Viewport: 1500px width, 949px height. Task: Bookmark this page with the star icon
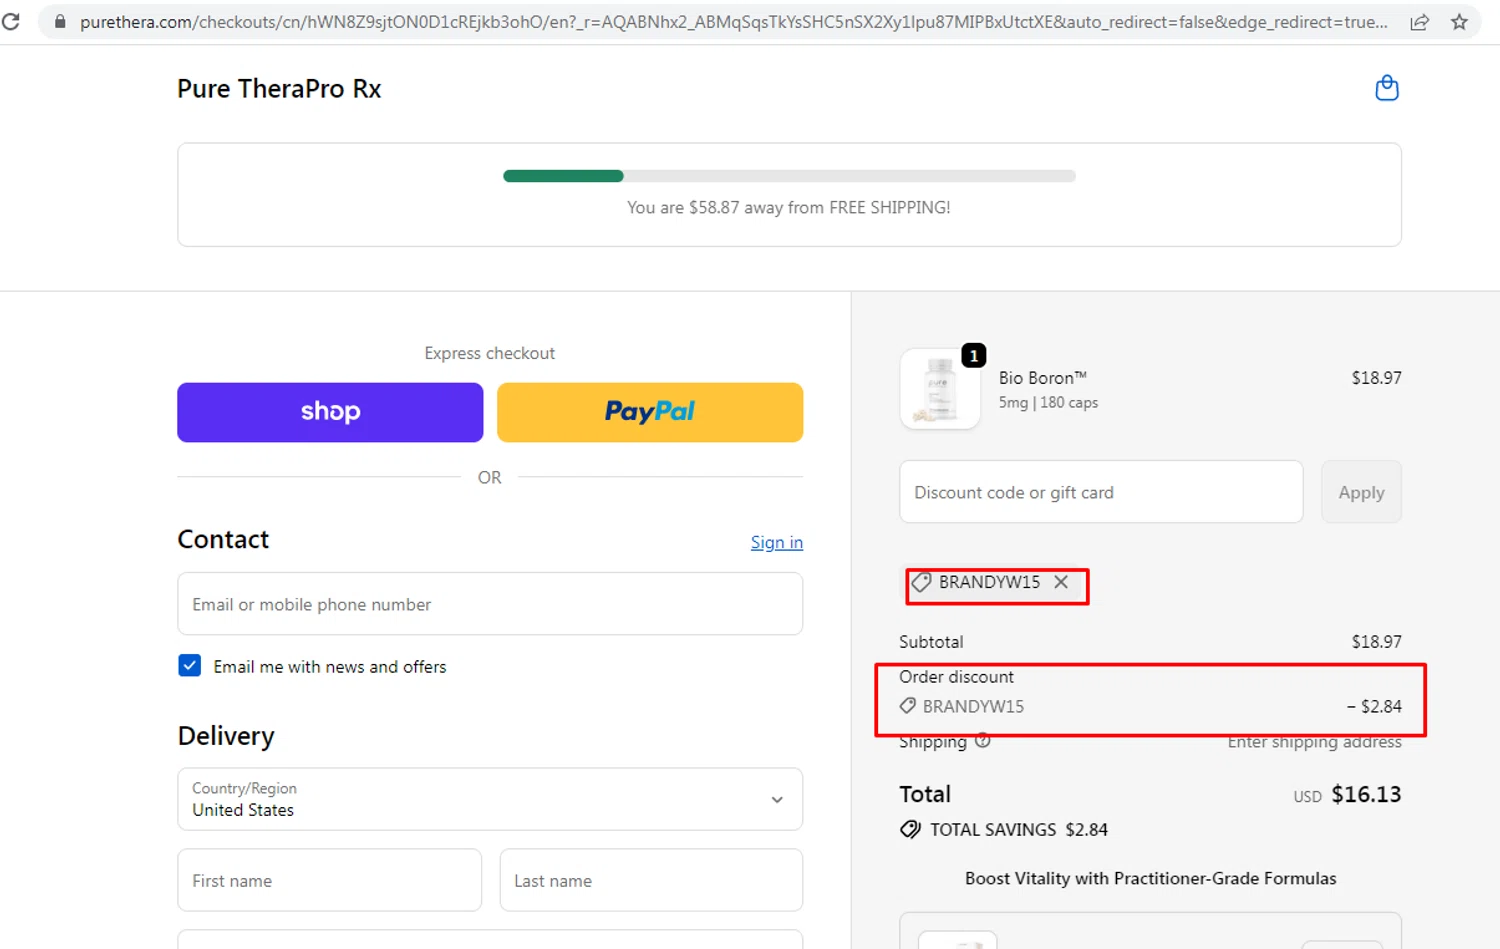pos(1459,22)
